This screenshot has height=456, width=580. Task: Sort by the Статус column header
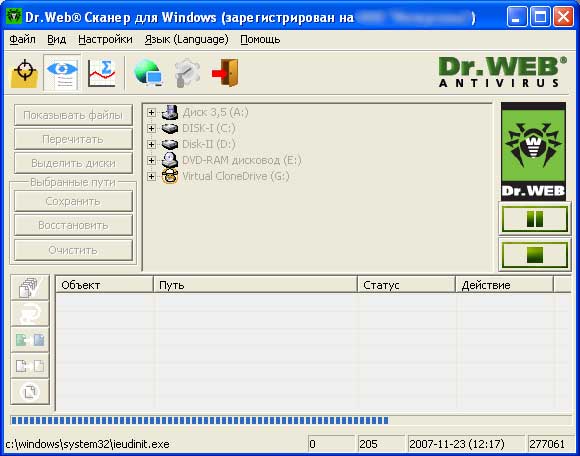point(407,285)
